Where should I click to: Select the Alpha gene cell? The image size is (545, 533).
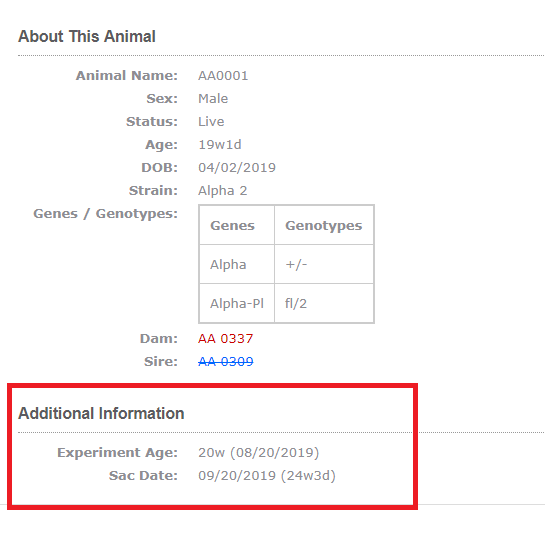coord(237,264)
